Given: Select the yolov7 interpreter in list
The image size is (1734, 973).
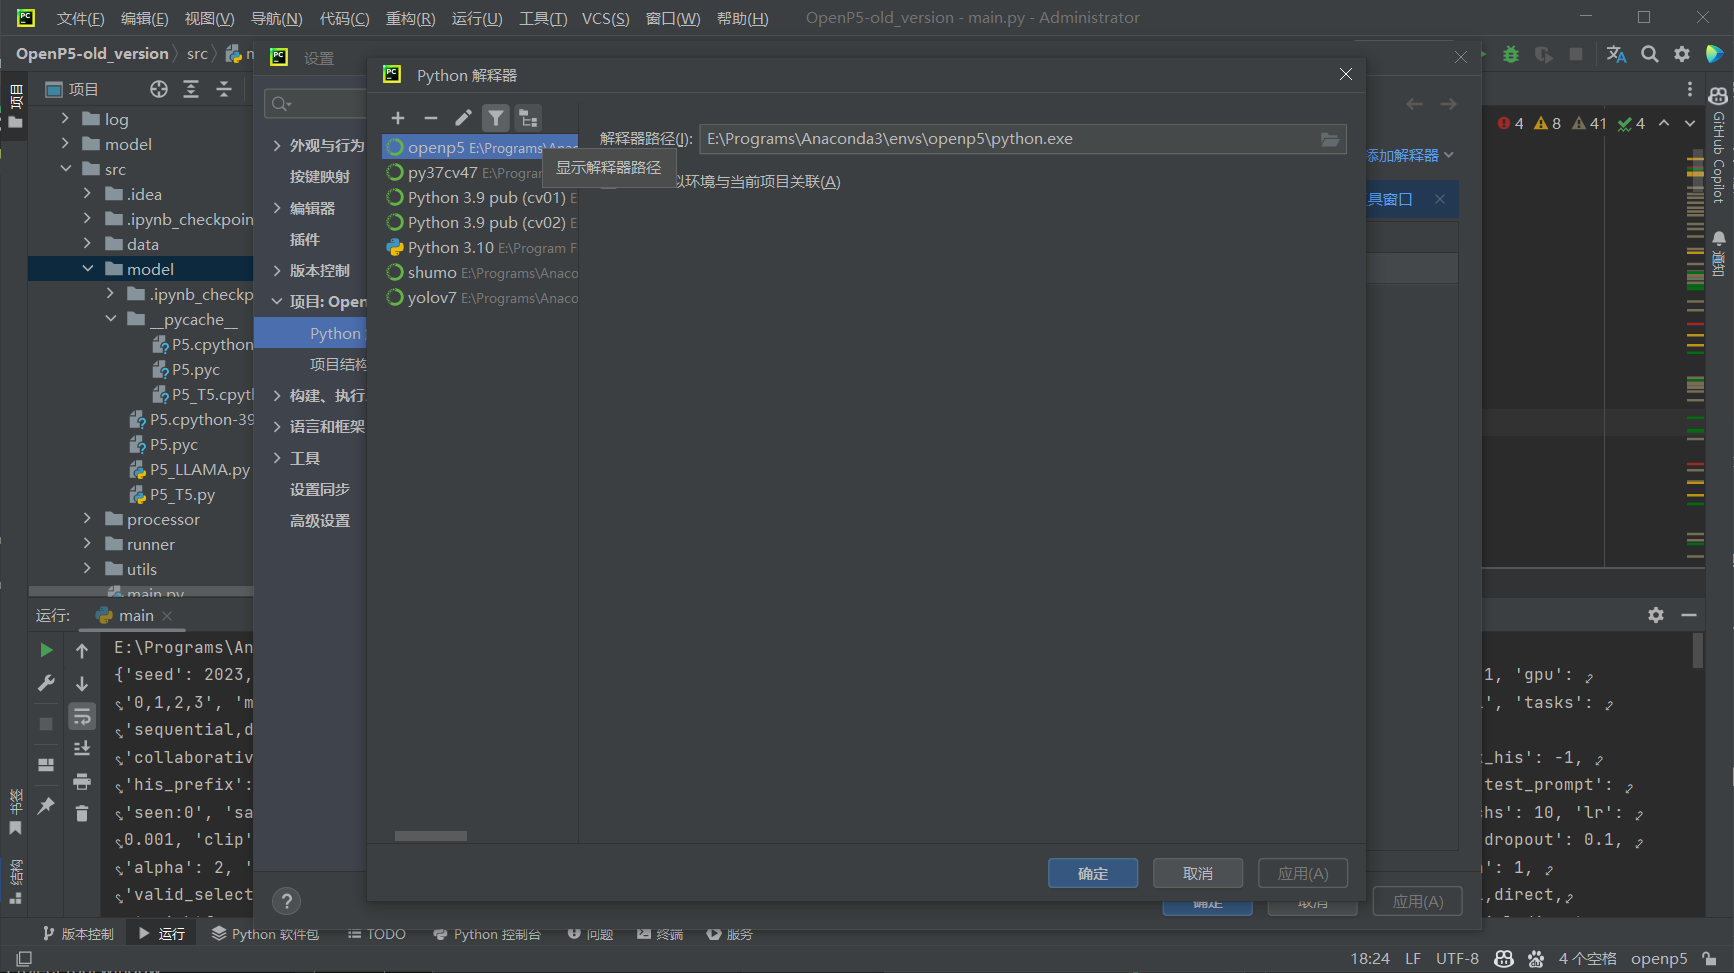Looking at the screenshot, I should (432, 297).
